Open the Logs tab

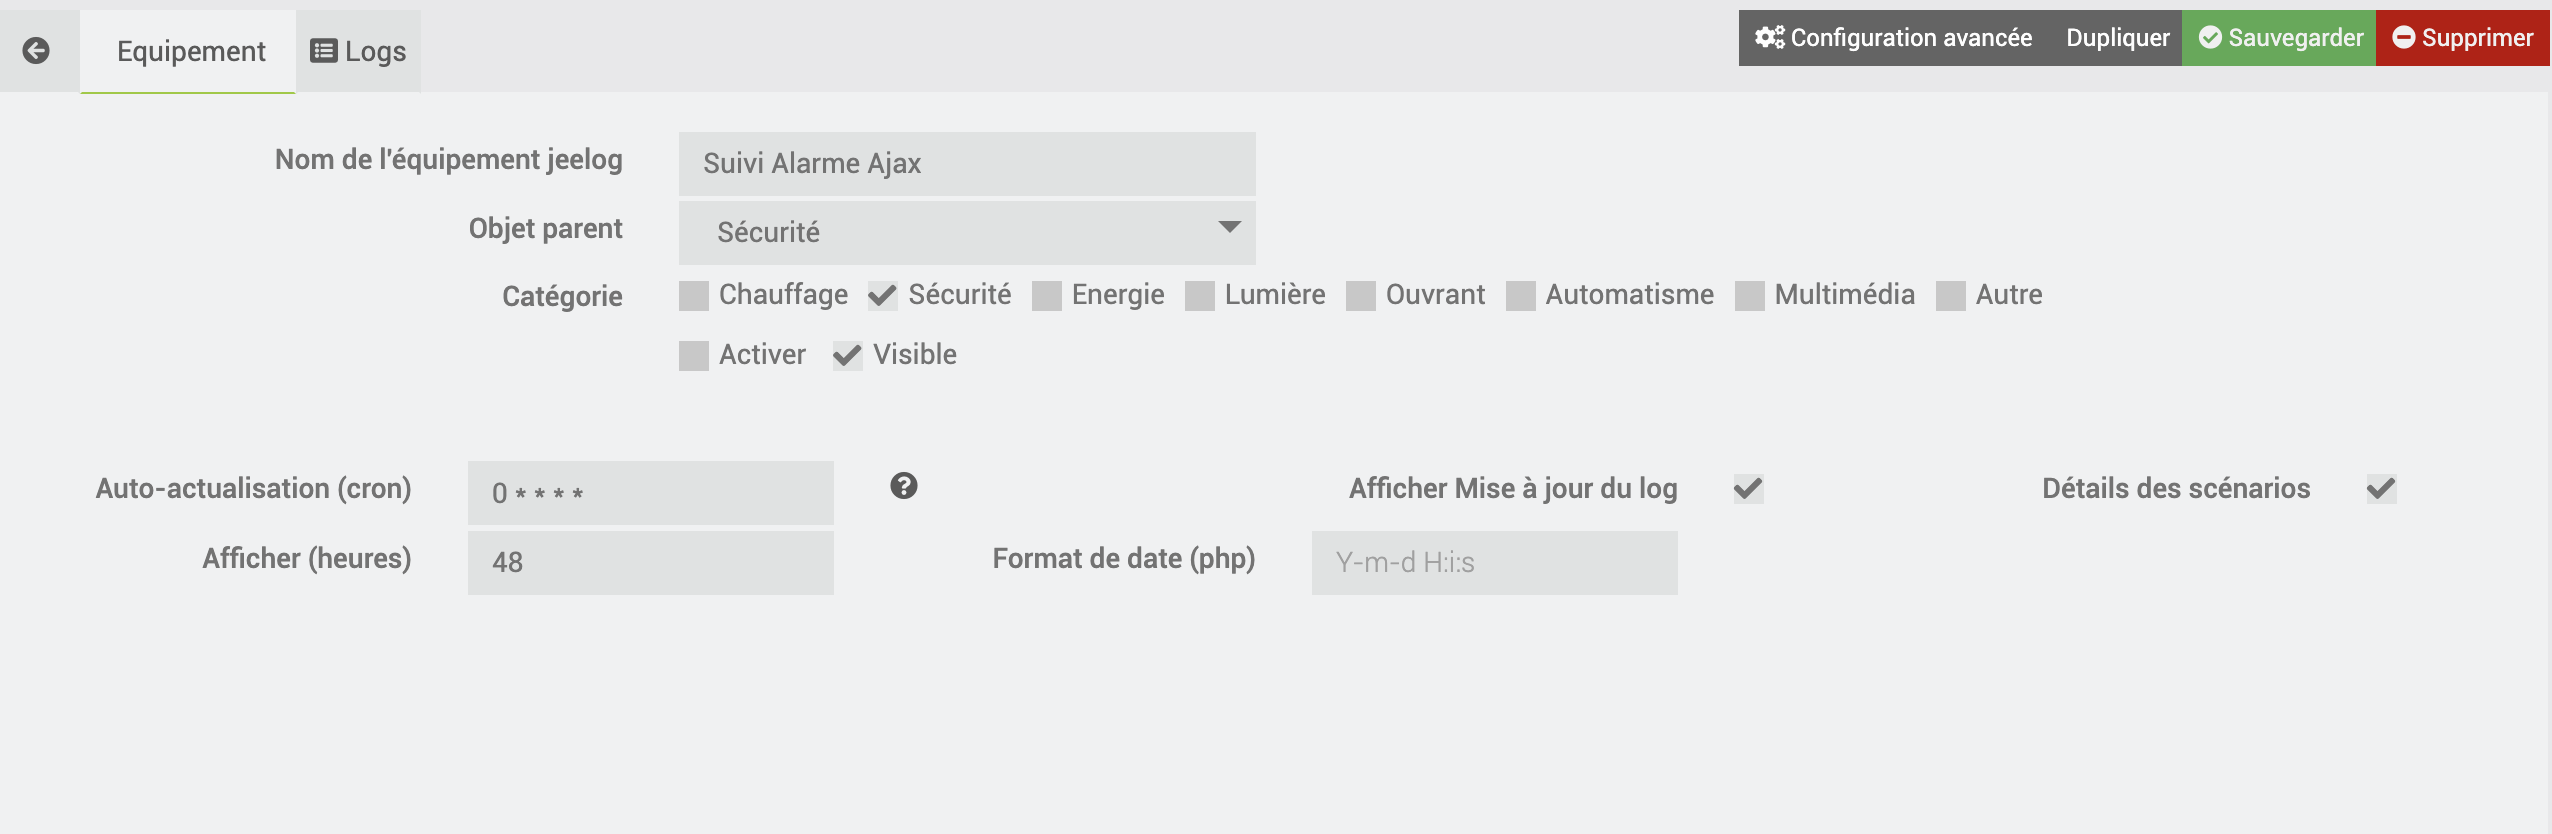(358, 51)
